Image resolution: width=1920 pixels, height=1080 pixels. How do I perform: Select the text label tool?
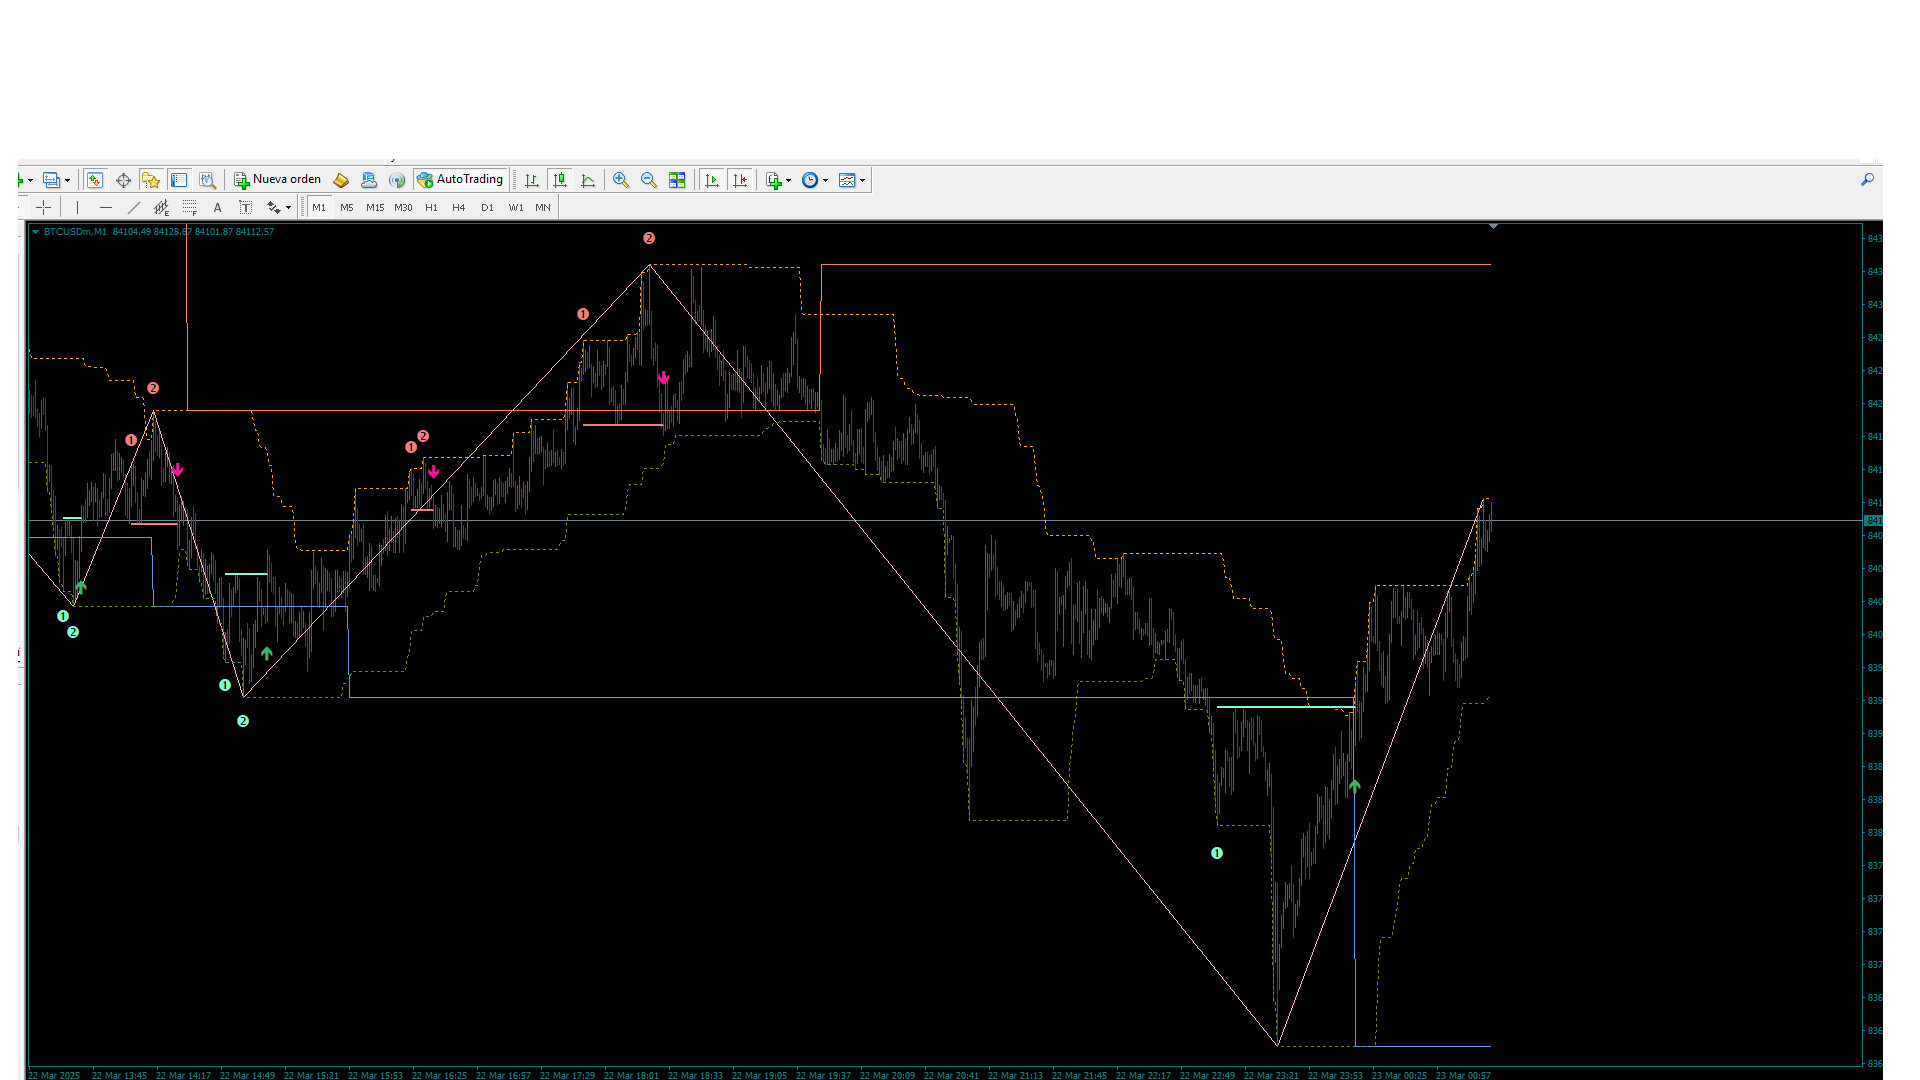click(245, 208)
